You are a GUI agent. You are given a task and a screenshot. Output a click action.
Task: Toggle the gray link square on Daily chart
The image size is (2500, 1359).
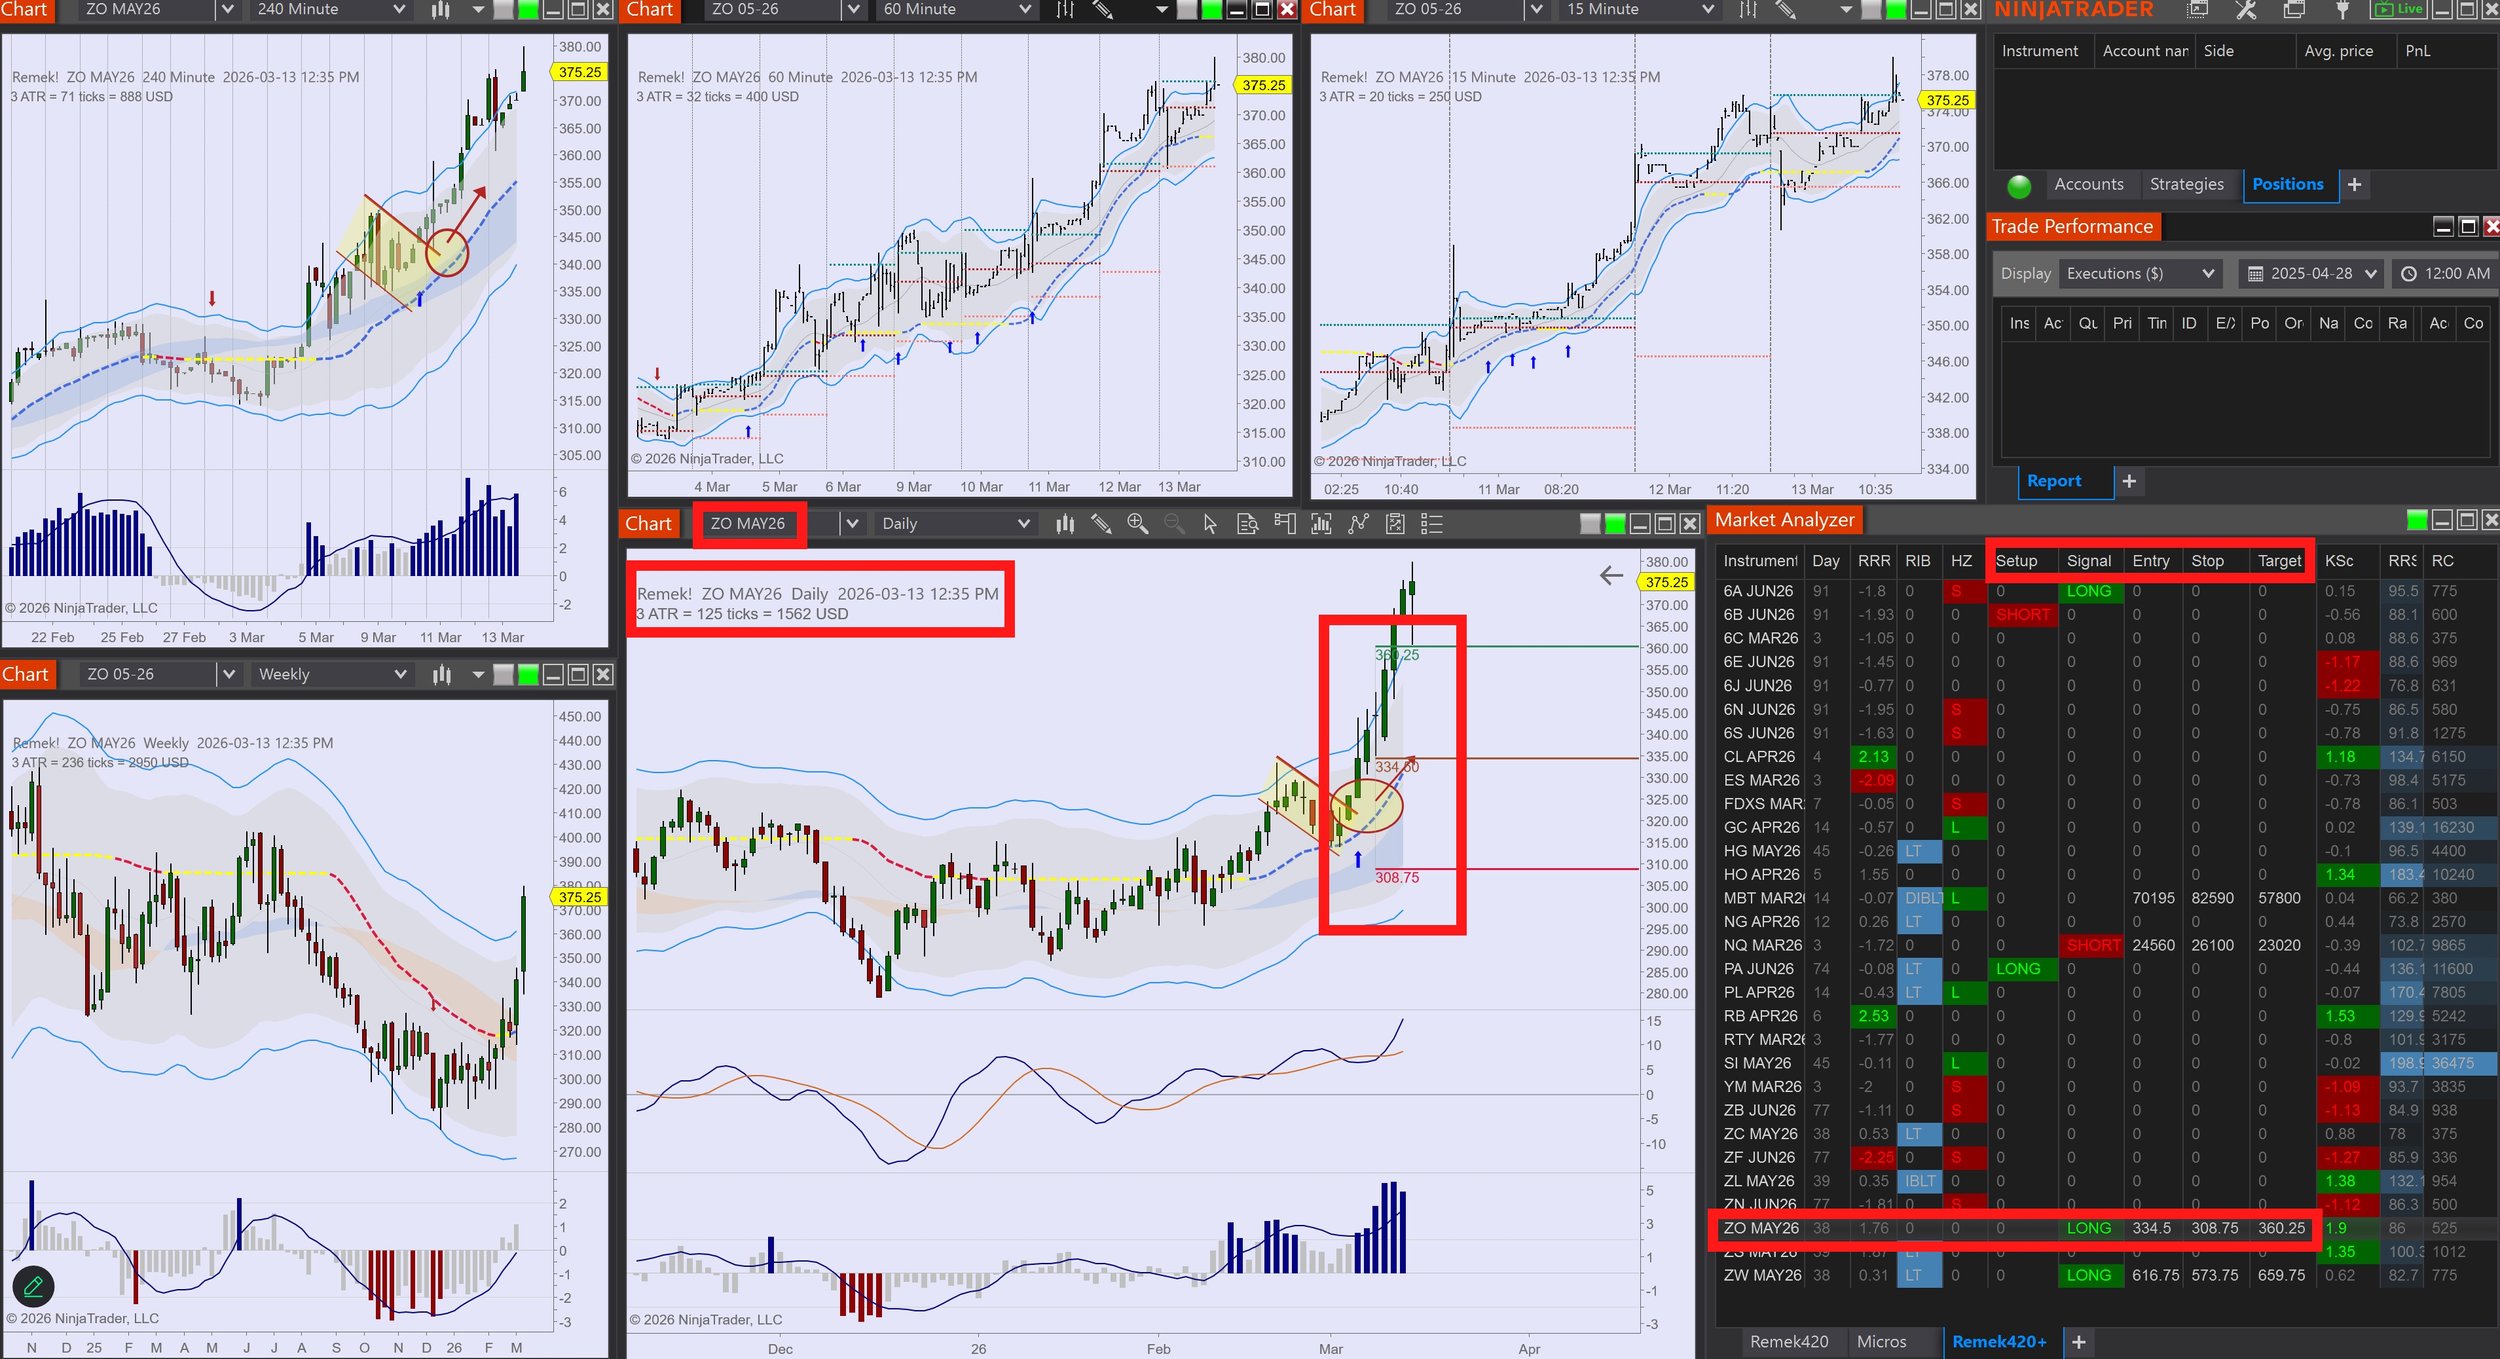coord(1590,523)
